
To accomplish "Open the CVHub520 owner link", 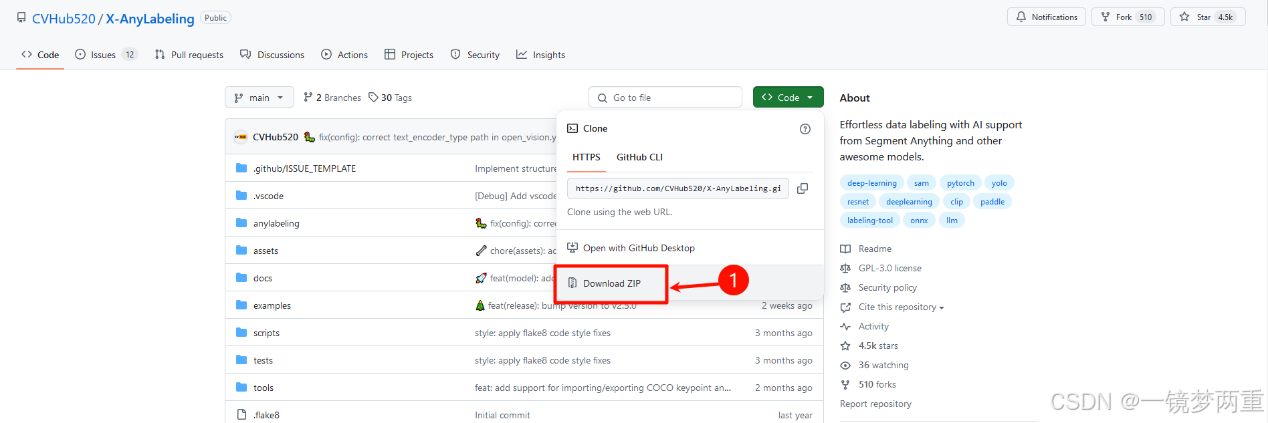I will point(62,17).
